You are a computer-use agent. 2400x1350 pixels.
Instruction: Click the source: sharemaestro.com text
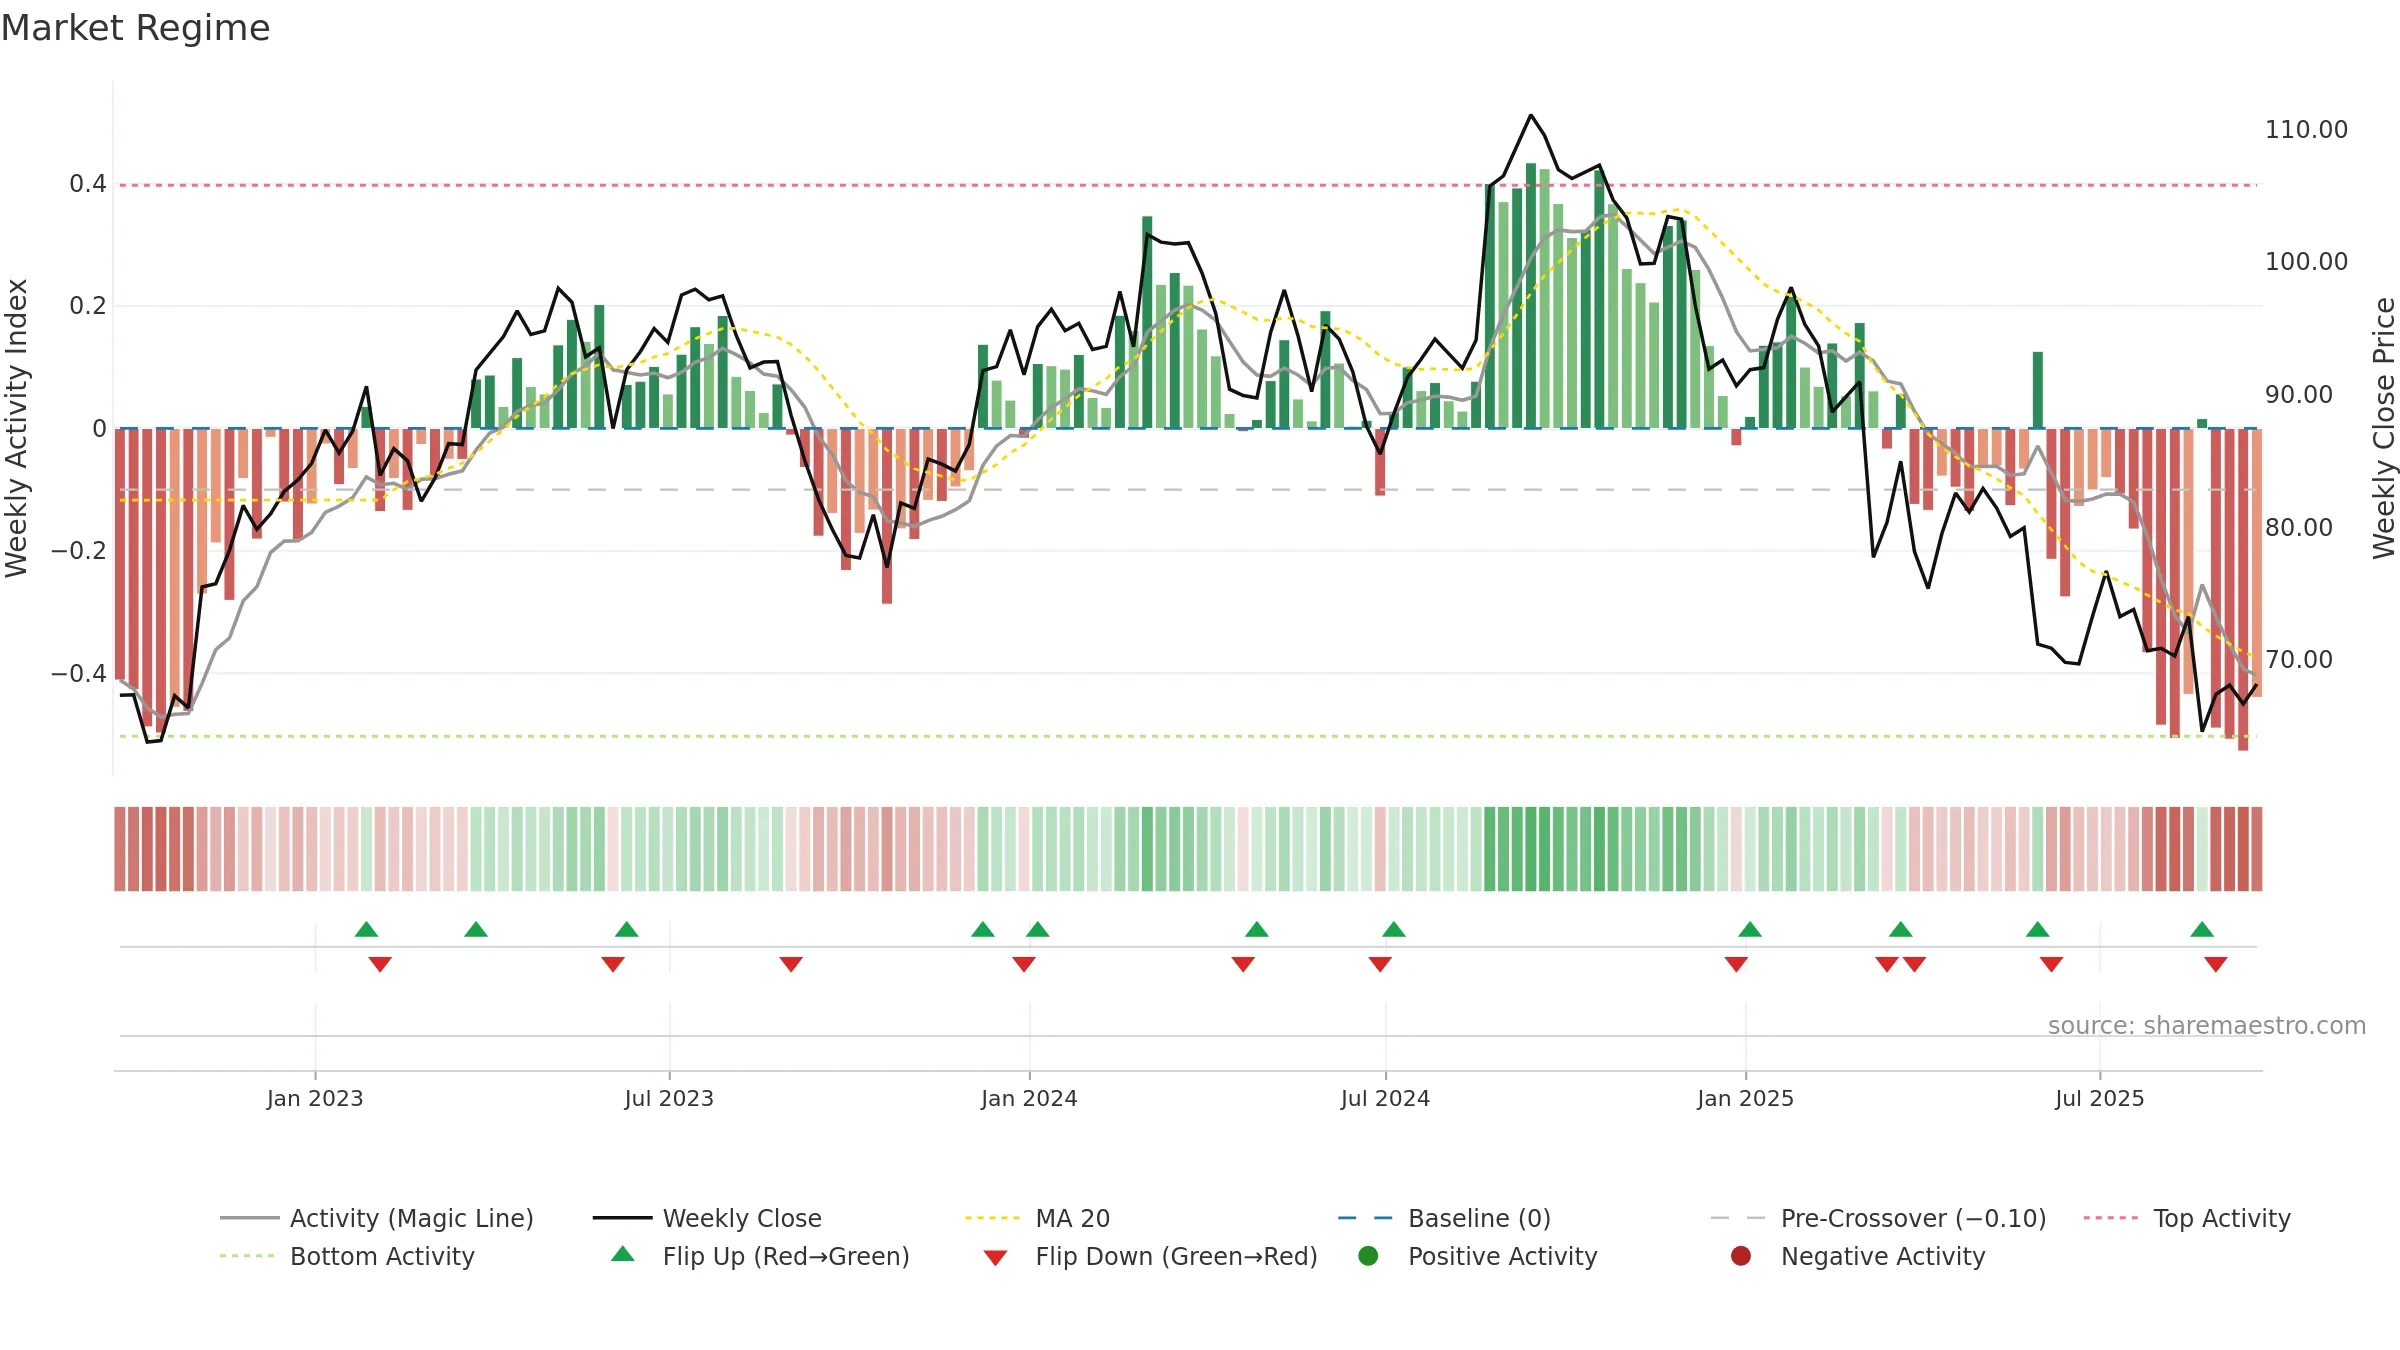pyautogui.click(x=2207, y=1026)
